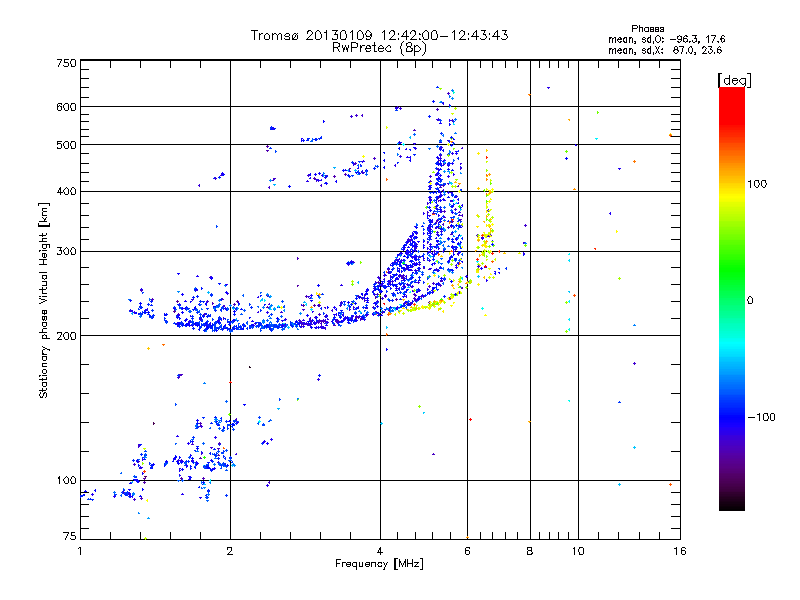Click the '200' y-axis tick label
Screen dimensions: 800x600
click(66, 336)
